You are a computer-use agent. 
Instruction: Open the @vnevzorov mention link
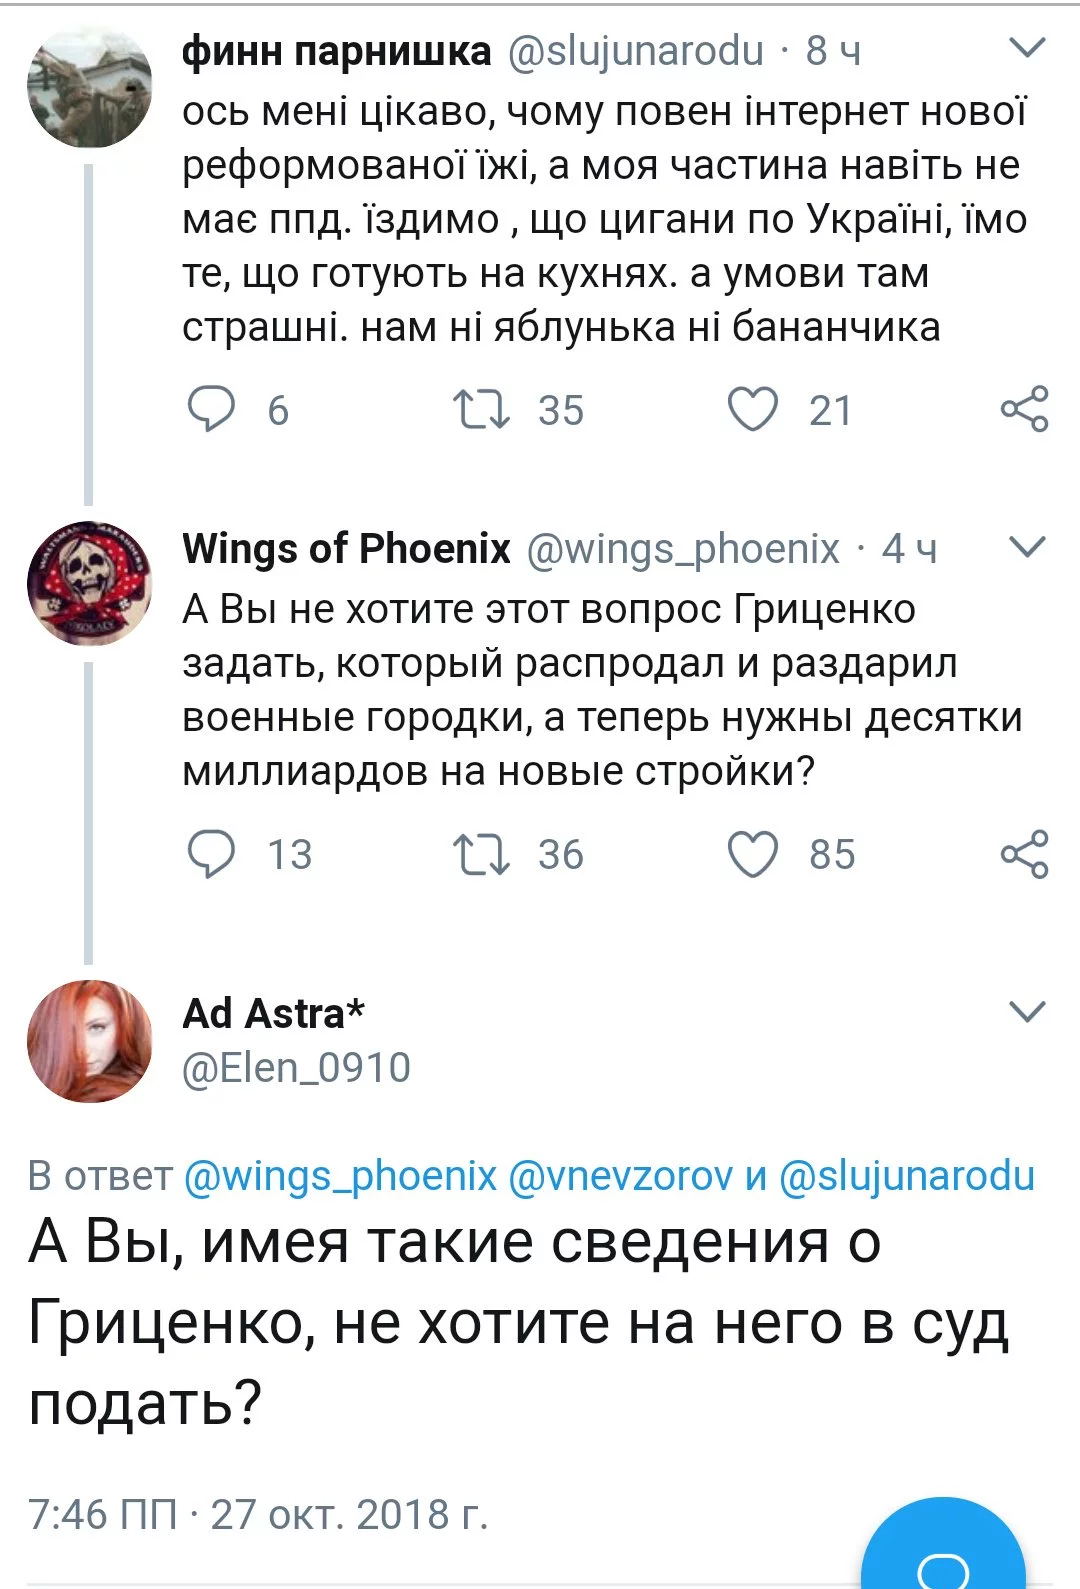click(620, 1176)
